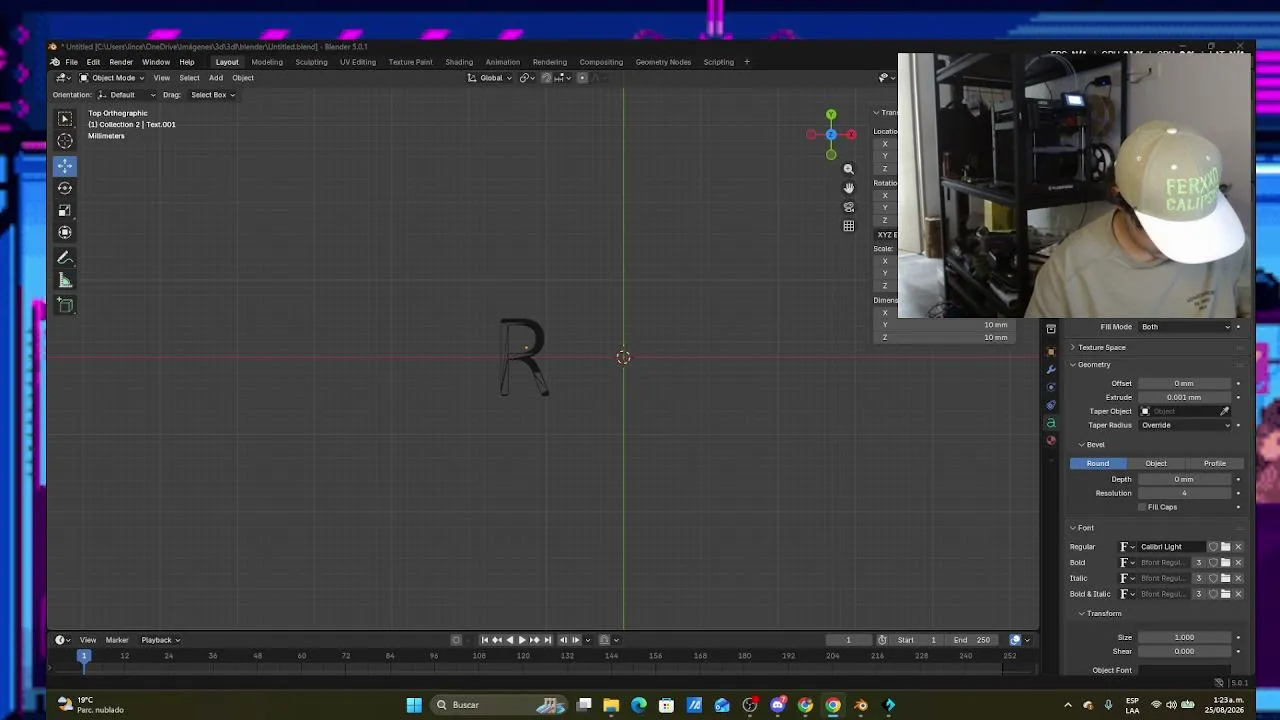The image size is (1280, 720).
Task: Select the Object bevel option
Action: 1156,464
